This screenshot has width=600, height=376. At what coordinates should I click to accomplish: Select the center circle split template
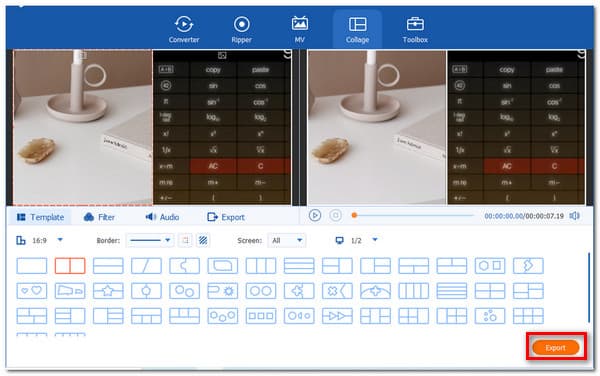146,291
